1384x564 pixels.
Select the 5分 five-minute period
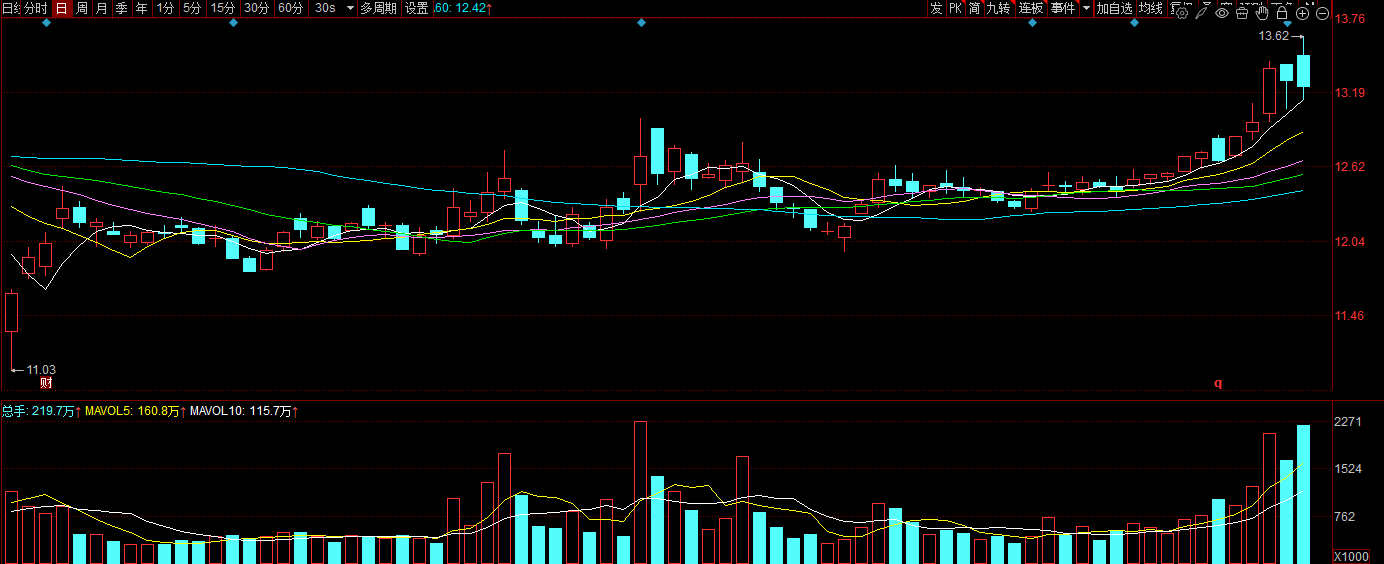[x=192, y=8]
